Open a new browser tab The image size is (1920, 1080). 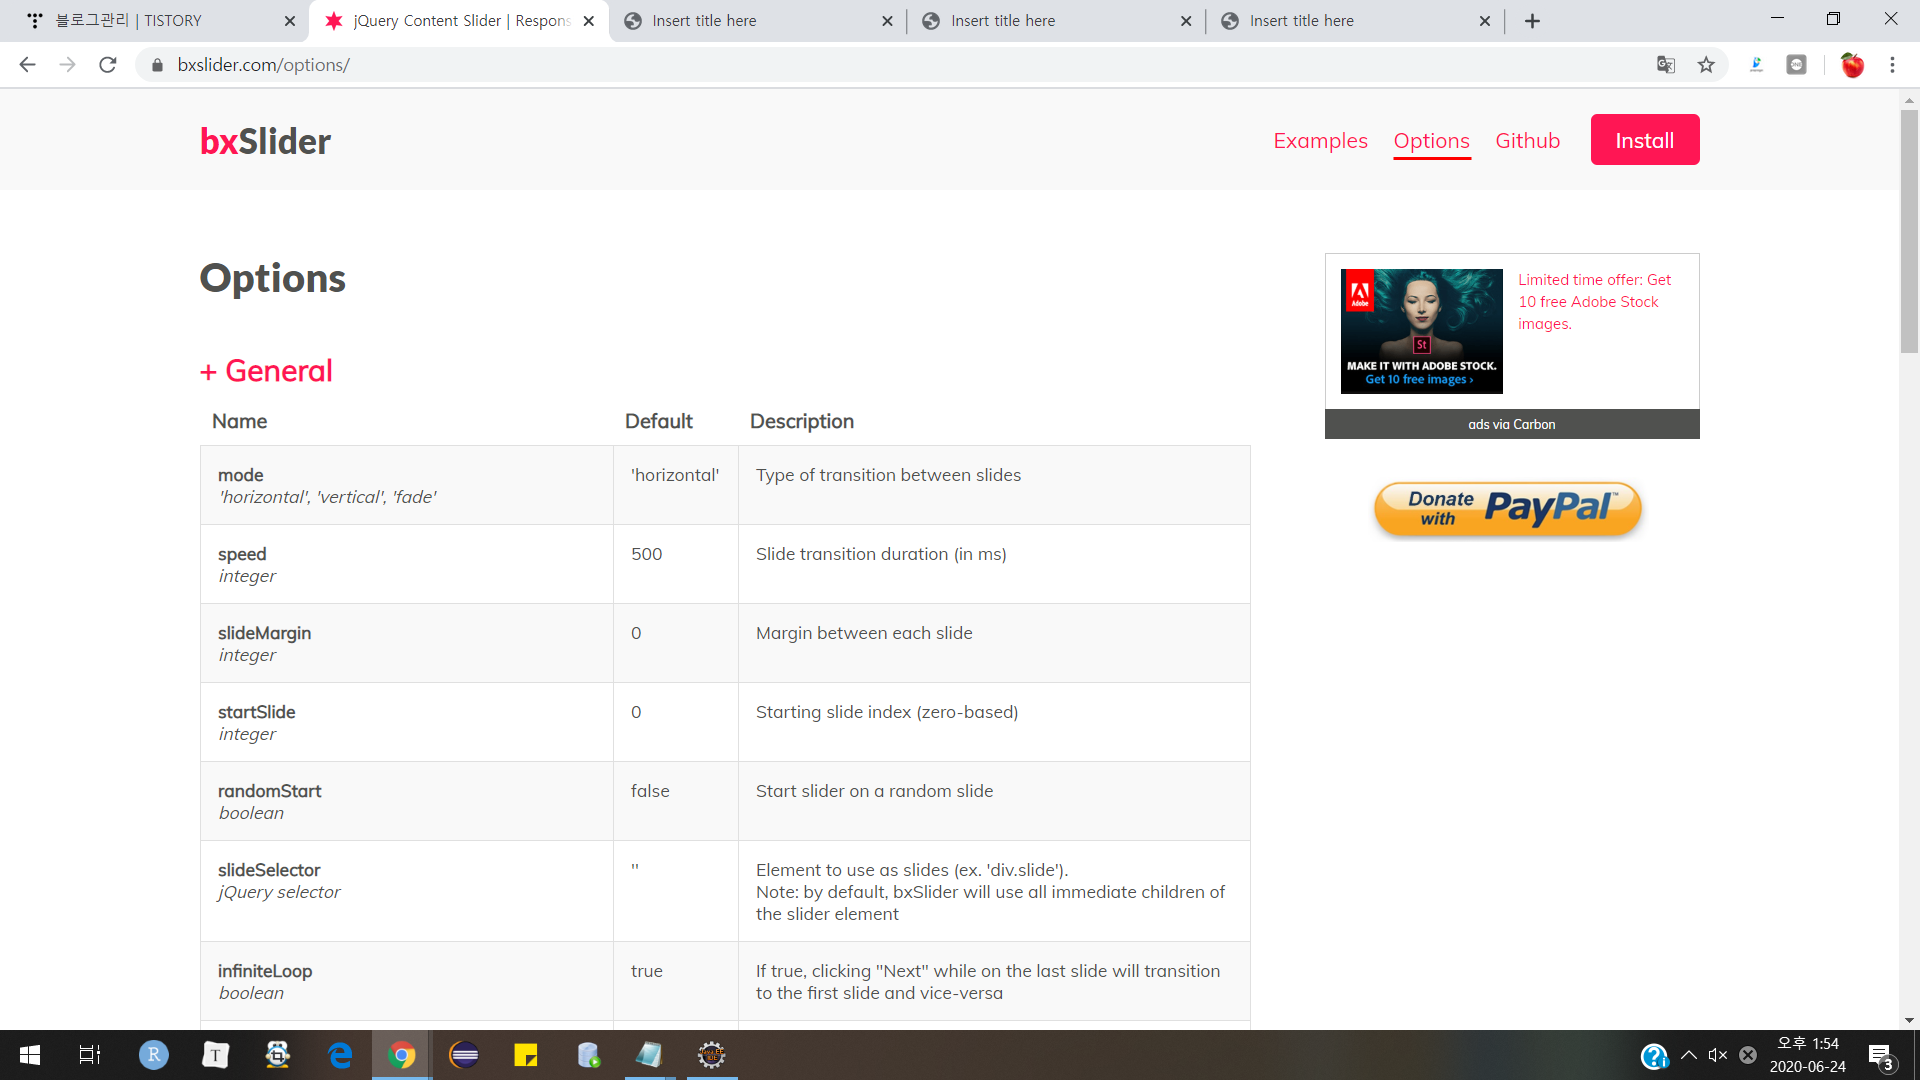pos(1532,21)
